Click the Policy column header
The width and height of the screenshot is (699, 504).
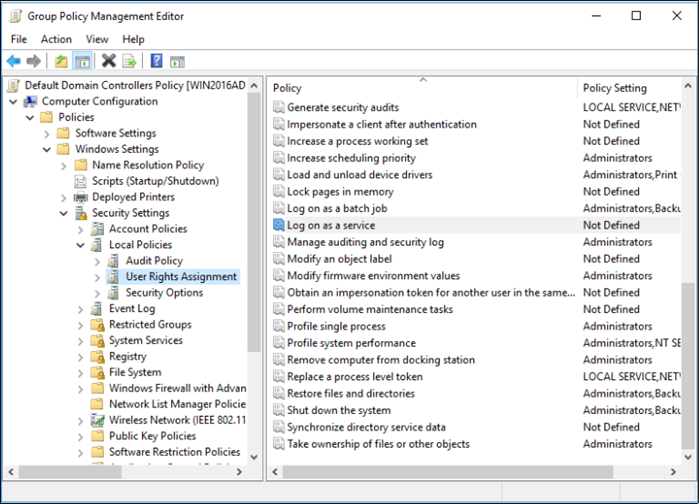(x=420, y=88)
